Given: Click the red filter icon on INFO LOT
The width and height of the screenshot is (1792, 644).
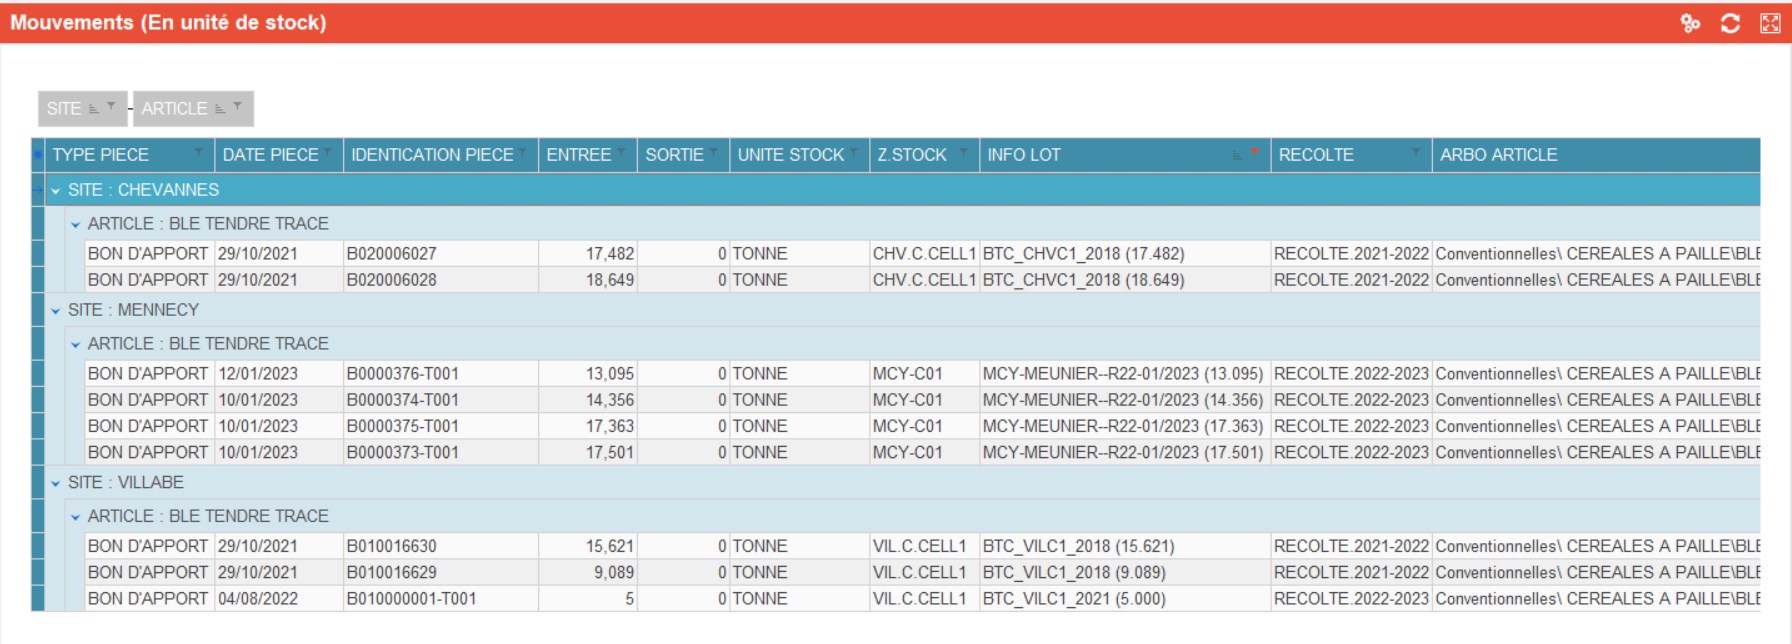Looking at the screenshot, I should pyautogui.click(x=1254, y=152).
